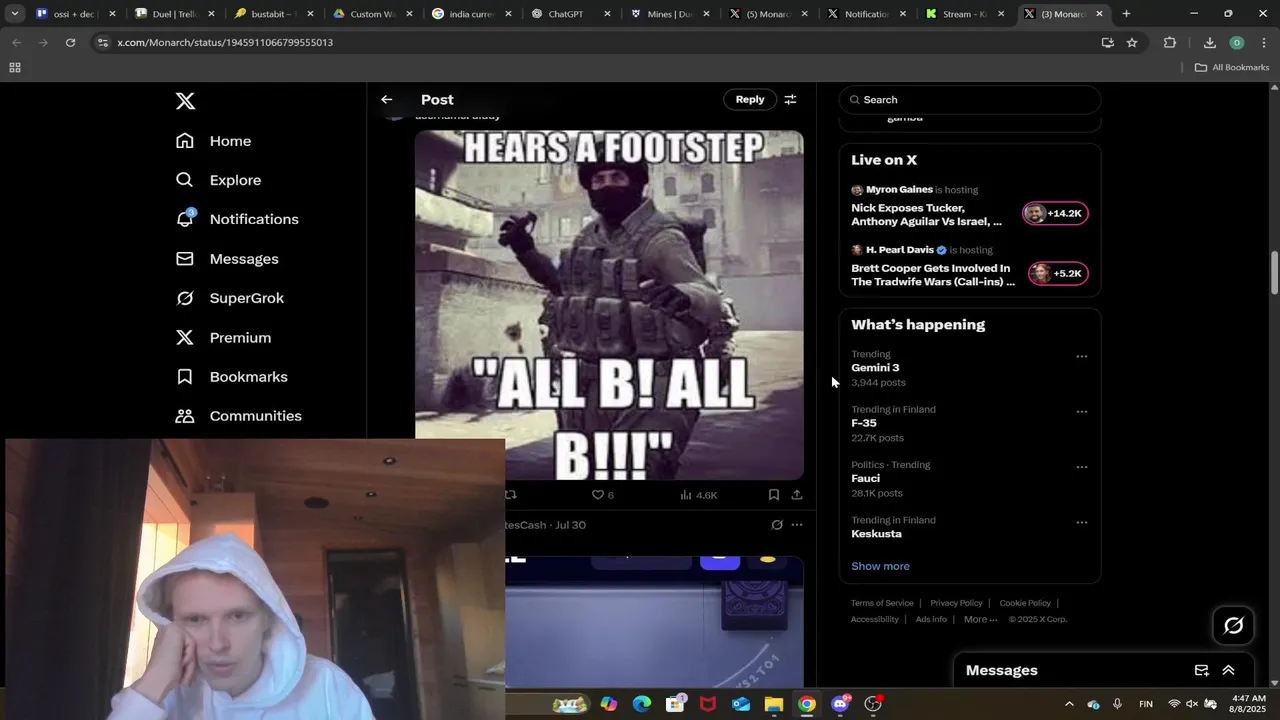Expand the Messages drawer
1280x720 pixels.
pos(1229,671)
